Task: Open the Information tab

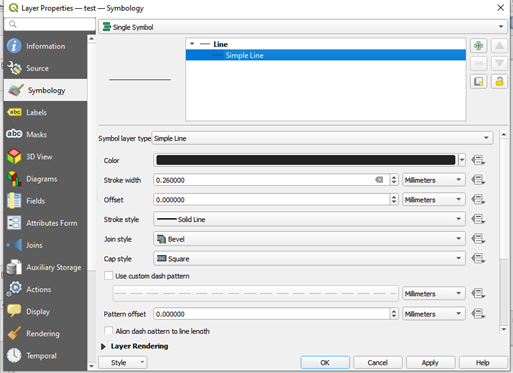Action: (x=46, y=46)
